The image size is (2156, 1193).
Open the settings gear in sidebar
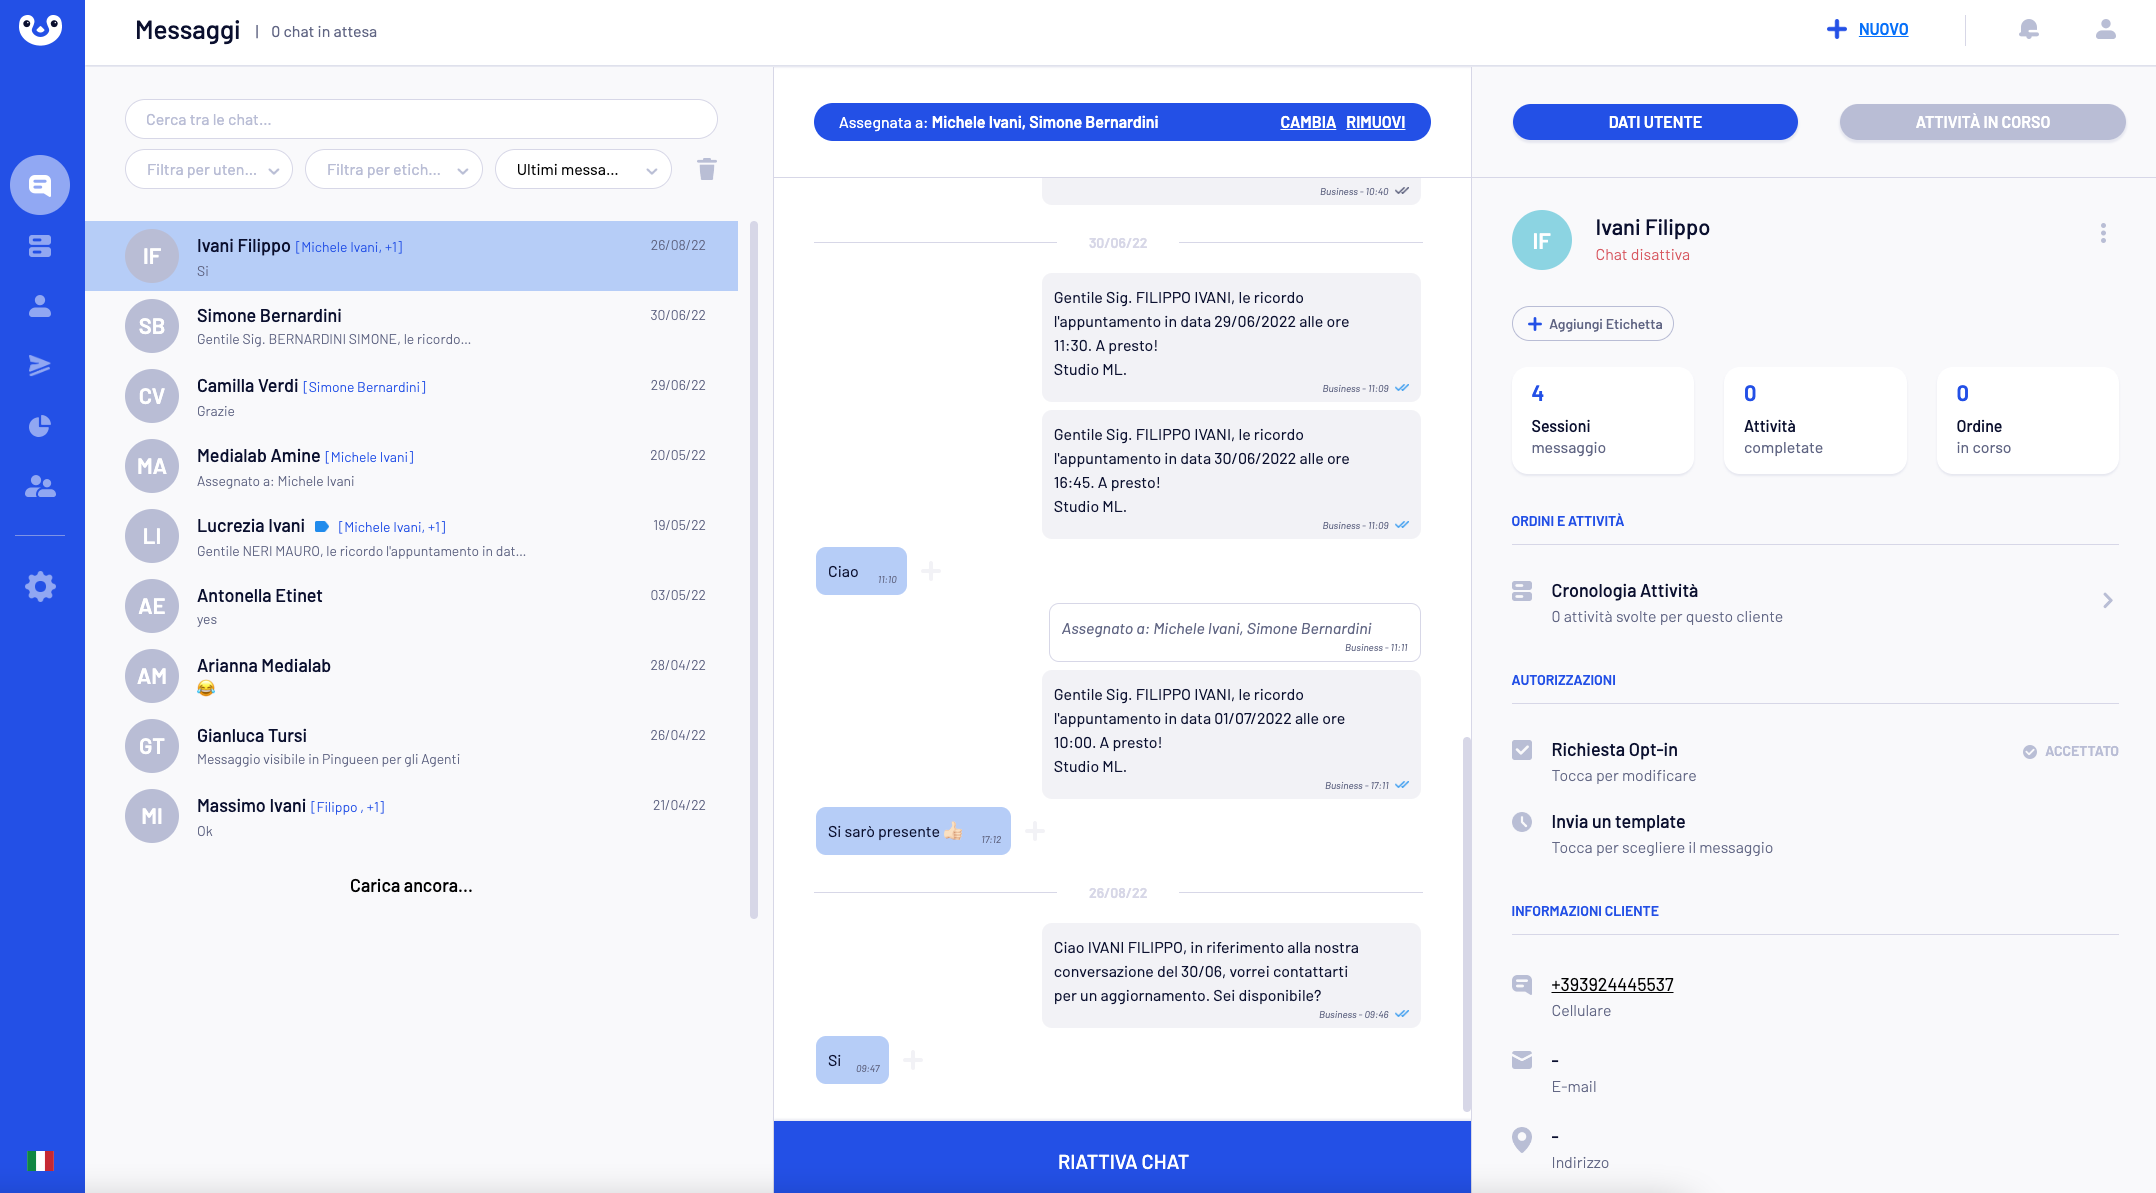(x=40, y=586)
